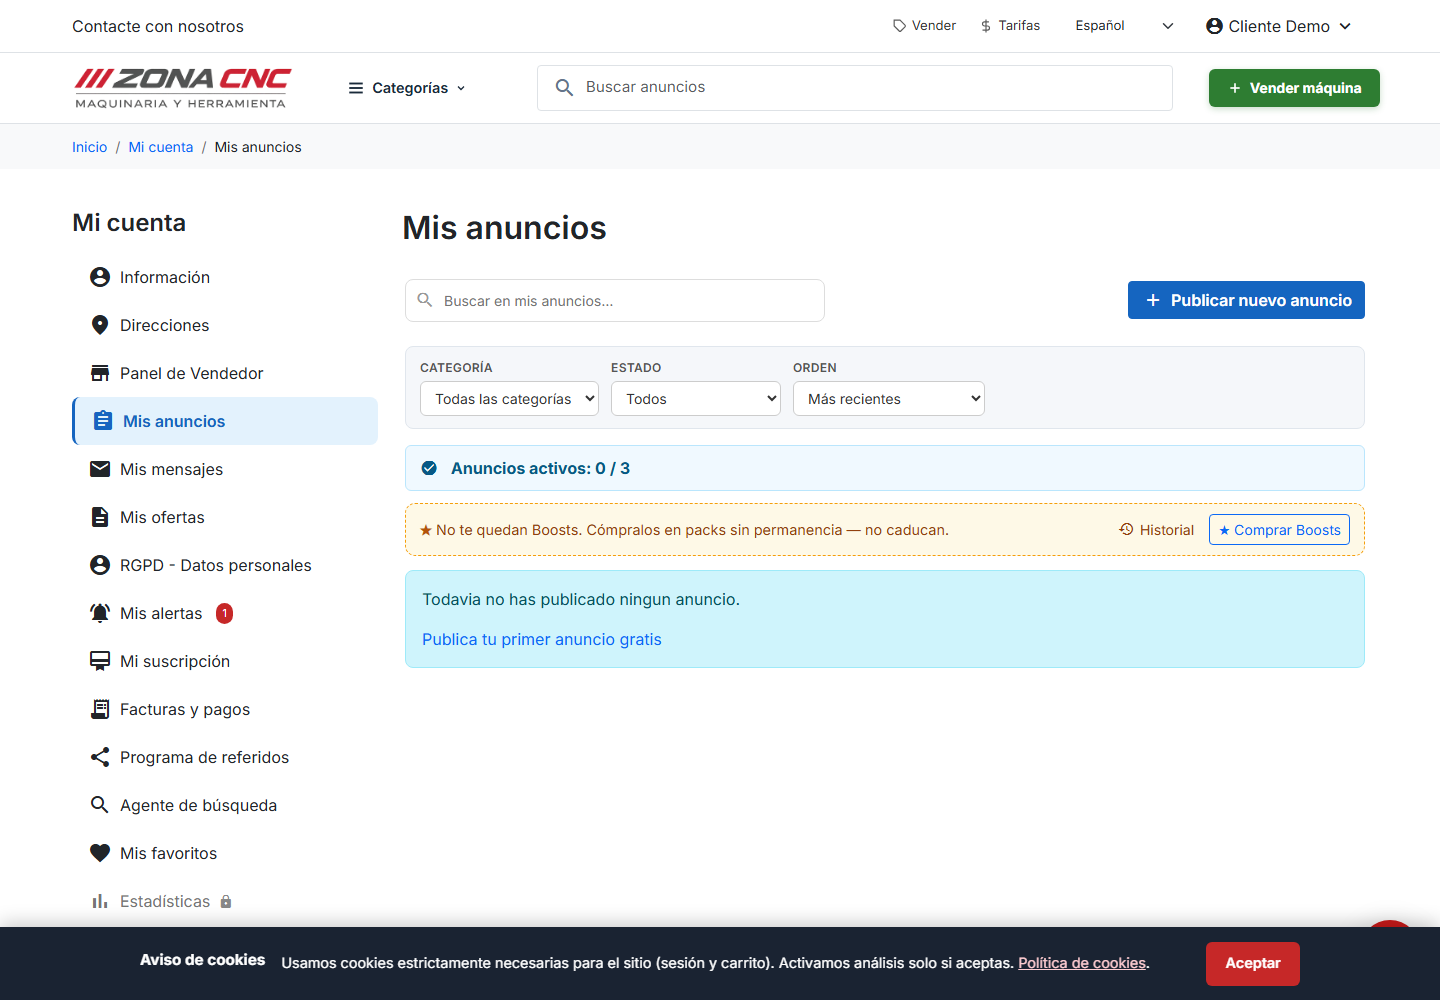Click the Información person icon
This screenshot has height=1000, width=1440.
[x=100, y=277]
